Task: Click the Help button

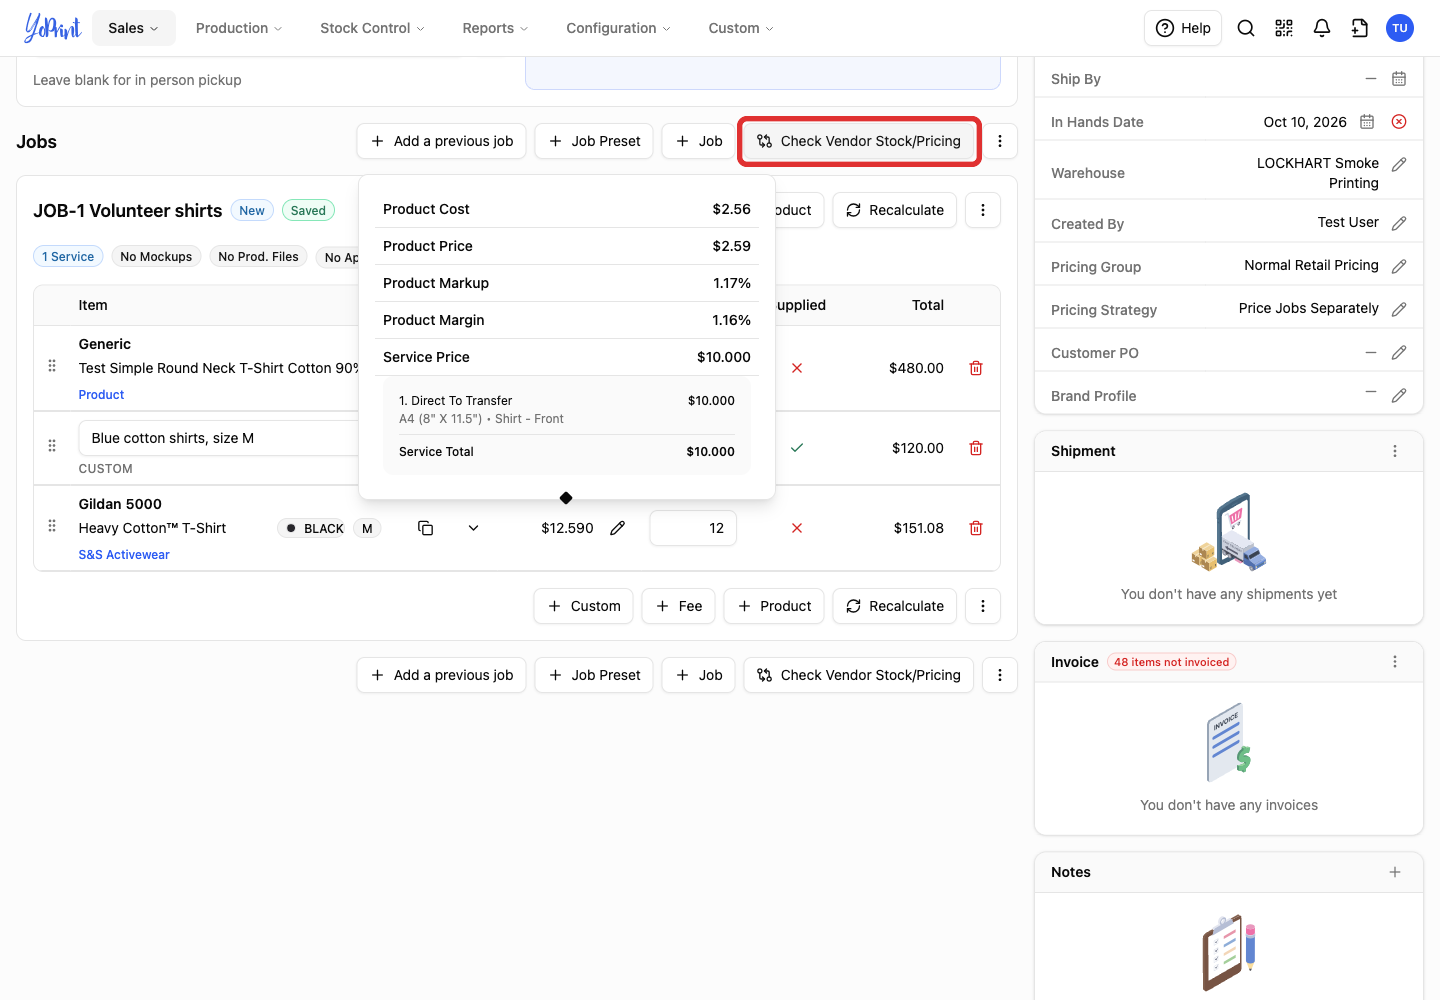Action: point(1183,28)
